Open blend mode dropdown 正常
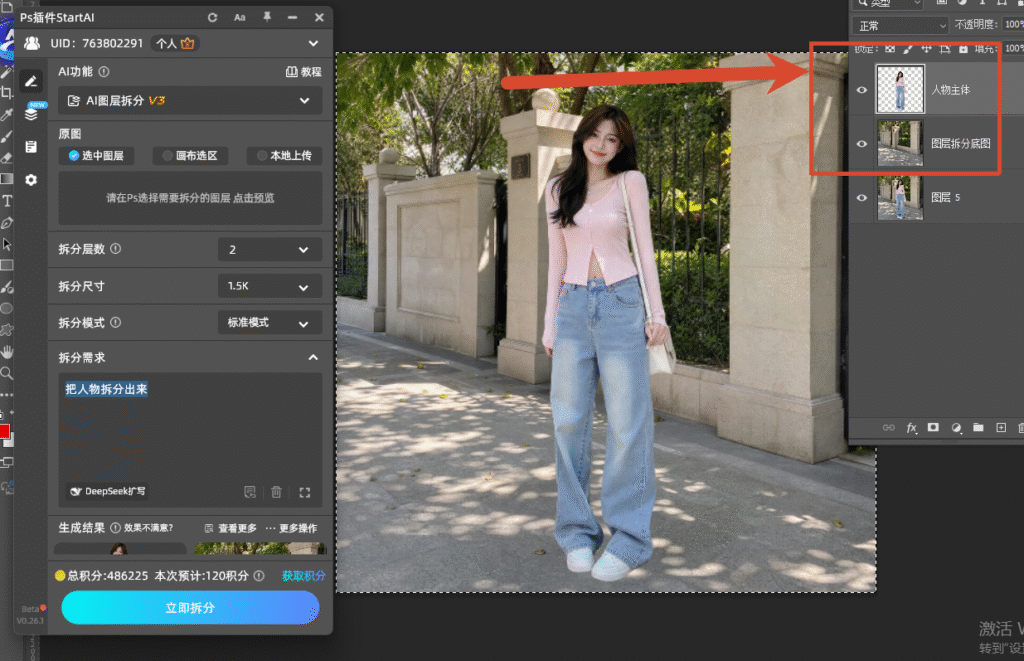 [900, 25]
